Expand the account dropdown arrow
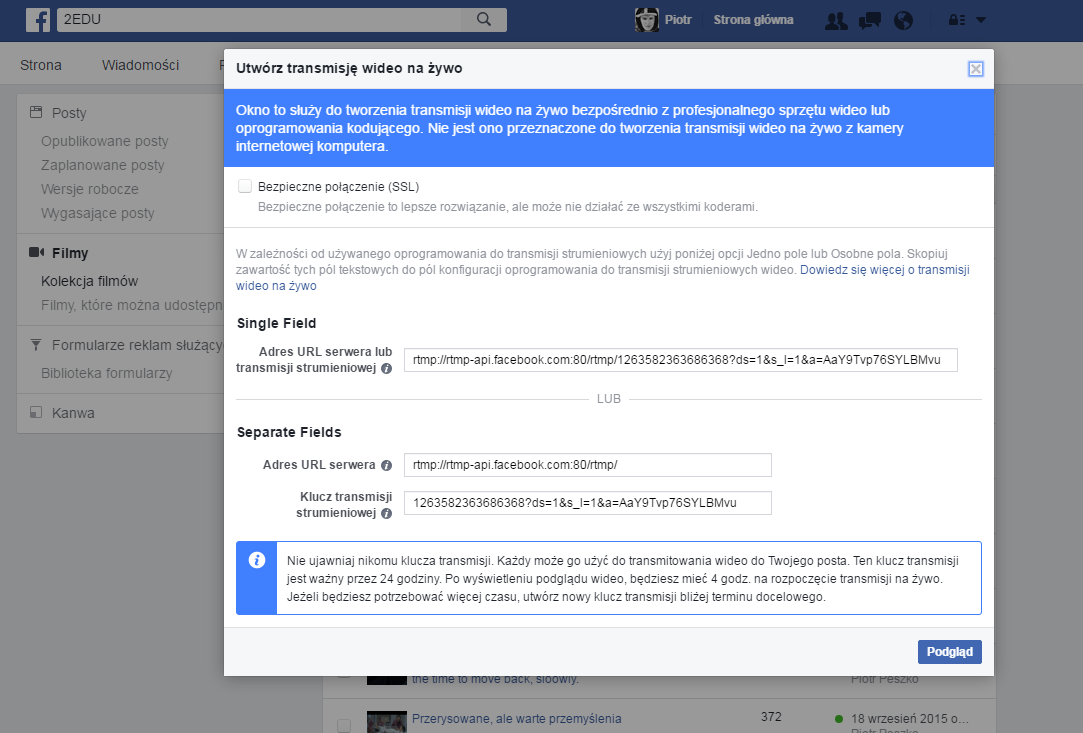The width and height of the screenshot is (1083, 733). click(x=981, y=20)
